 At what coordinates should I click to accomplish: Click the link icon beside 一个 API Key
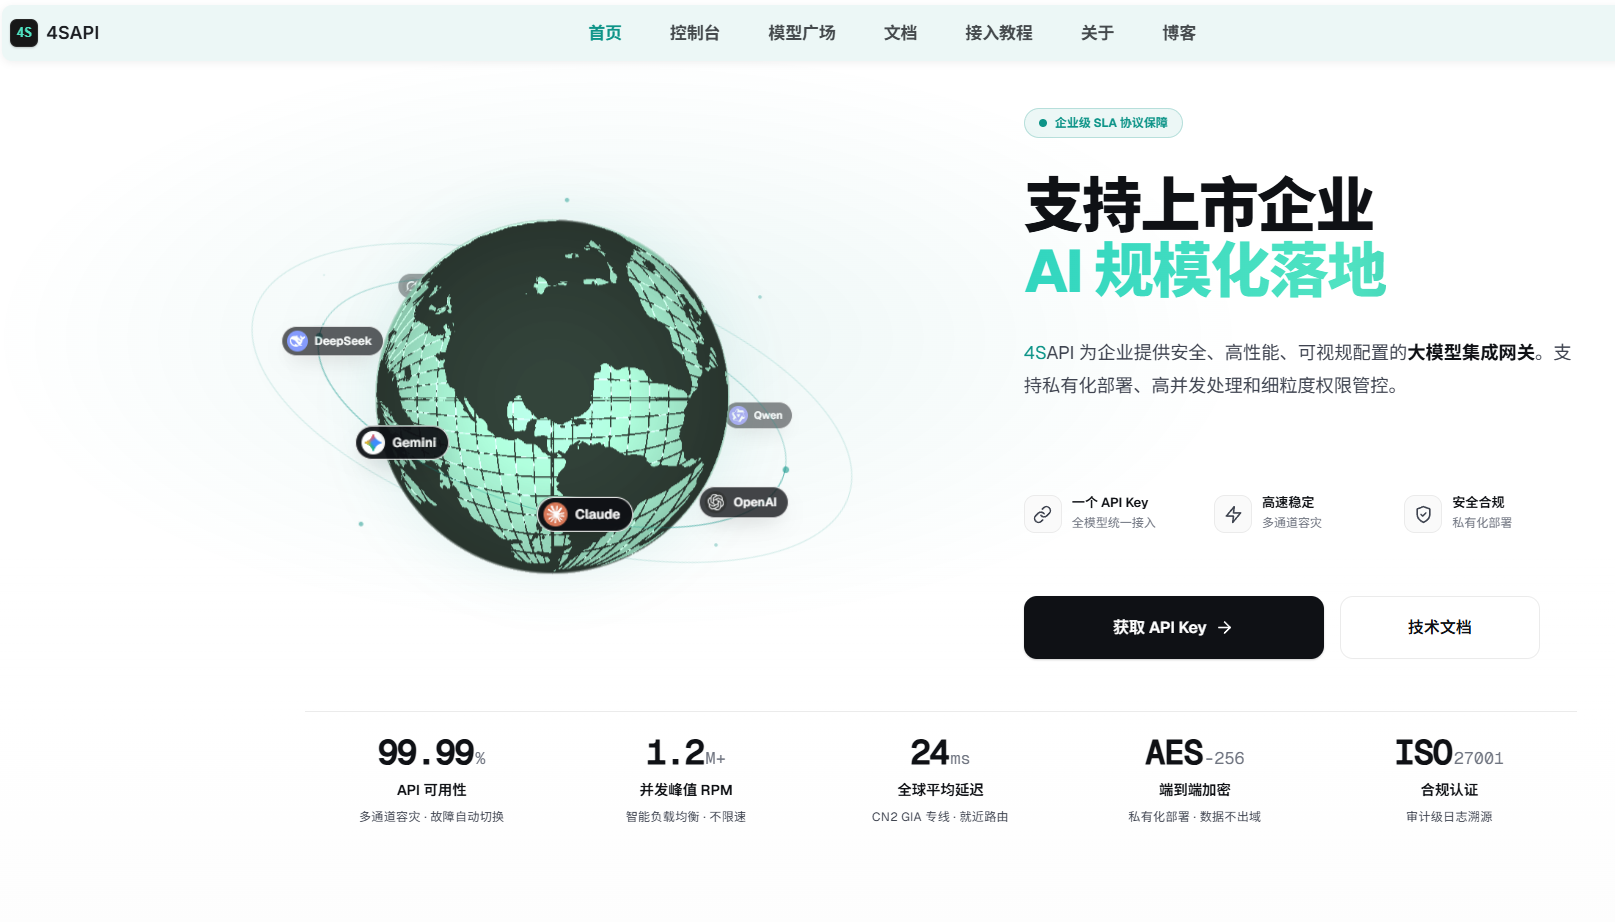click(x=1043, y=514)
